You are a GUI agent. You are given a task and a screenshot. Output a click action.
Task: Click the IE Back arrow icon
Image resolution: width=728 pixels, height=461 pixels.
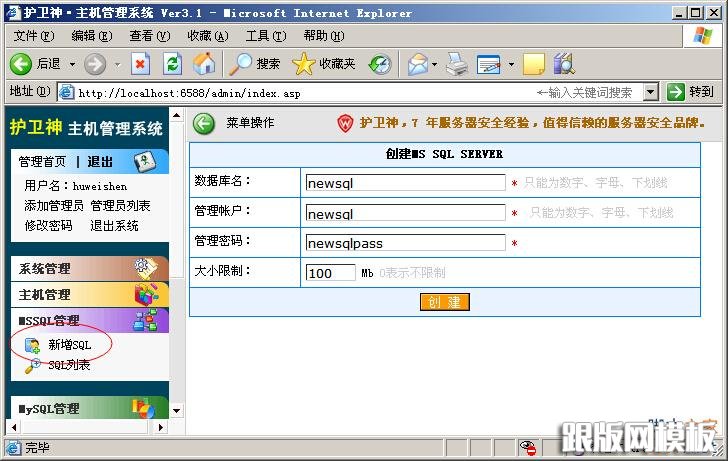pyautogui.click(x=20, y=64)
